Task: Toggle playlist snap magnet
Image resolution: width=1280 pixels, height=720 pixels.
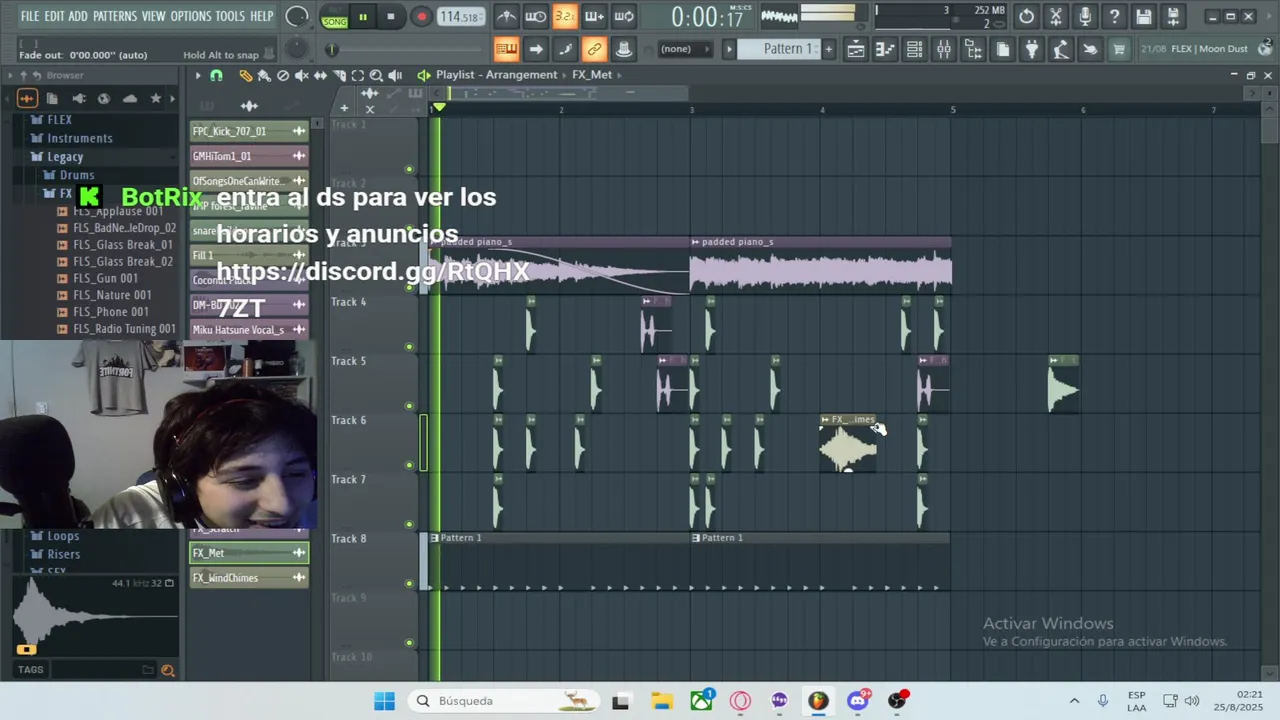Action: click(x=216, y=75)
